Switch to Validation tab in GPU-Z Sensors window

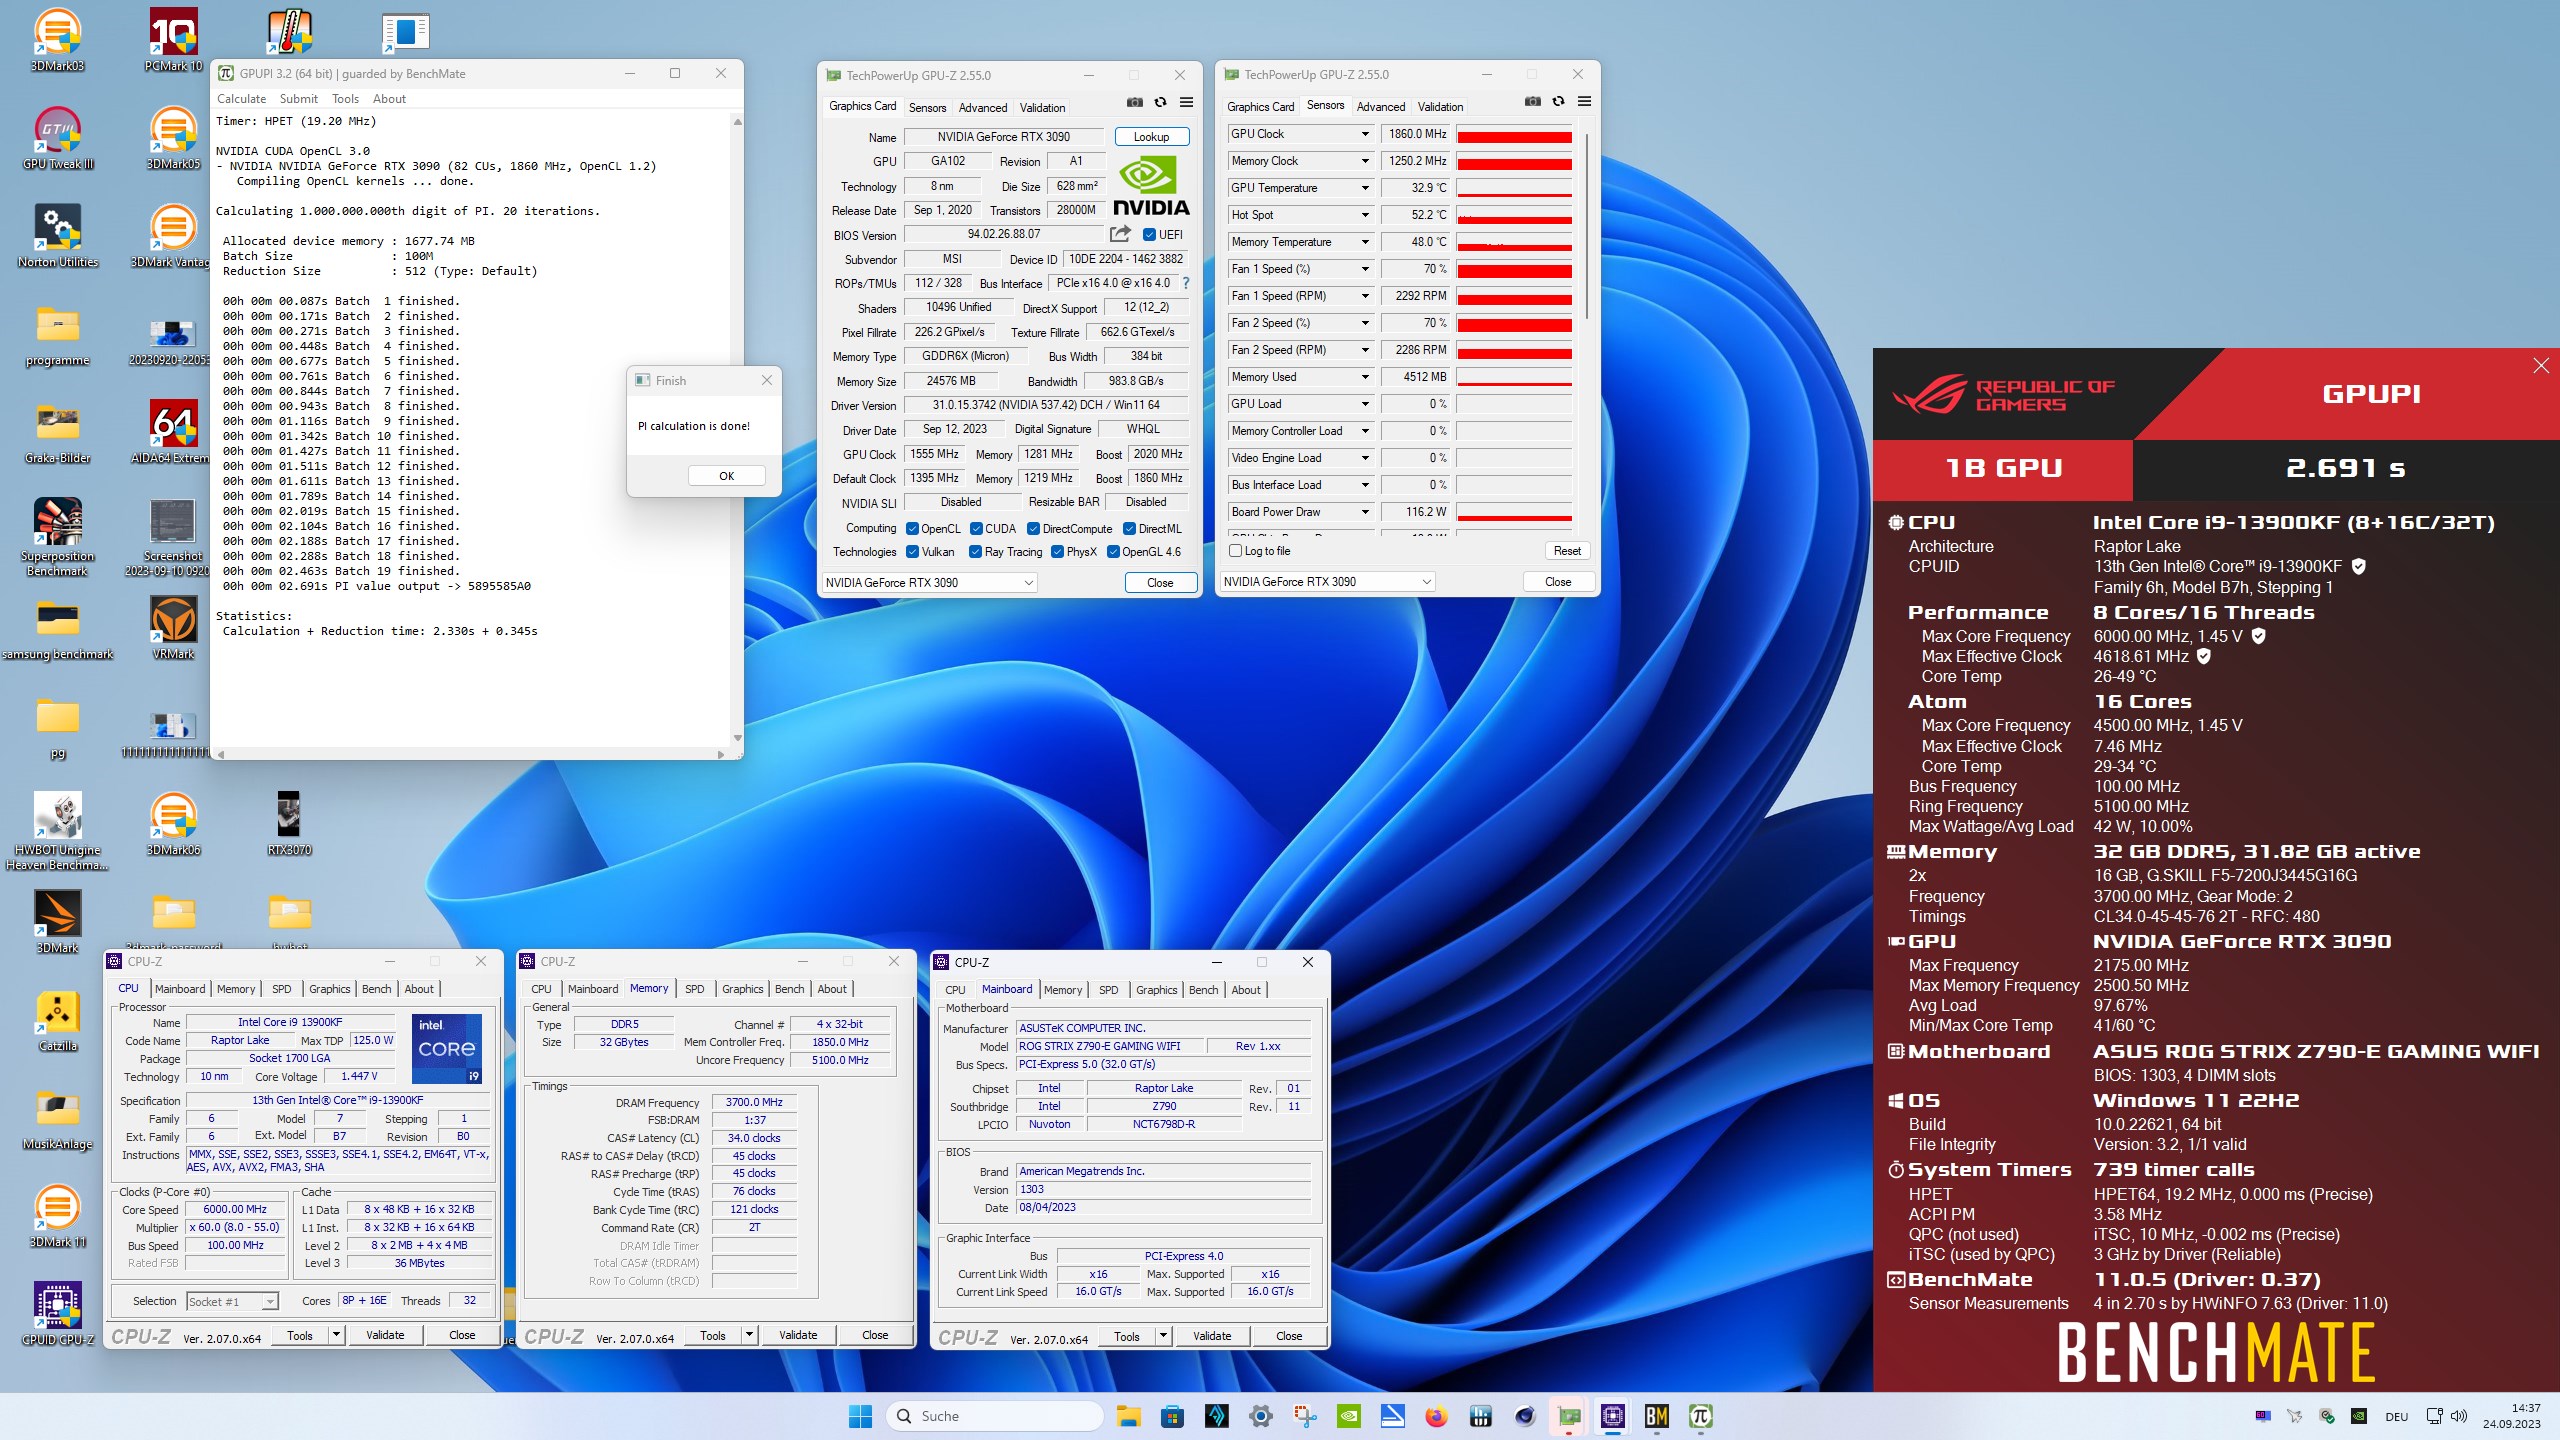tap(1440, 107)
